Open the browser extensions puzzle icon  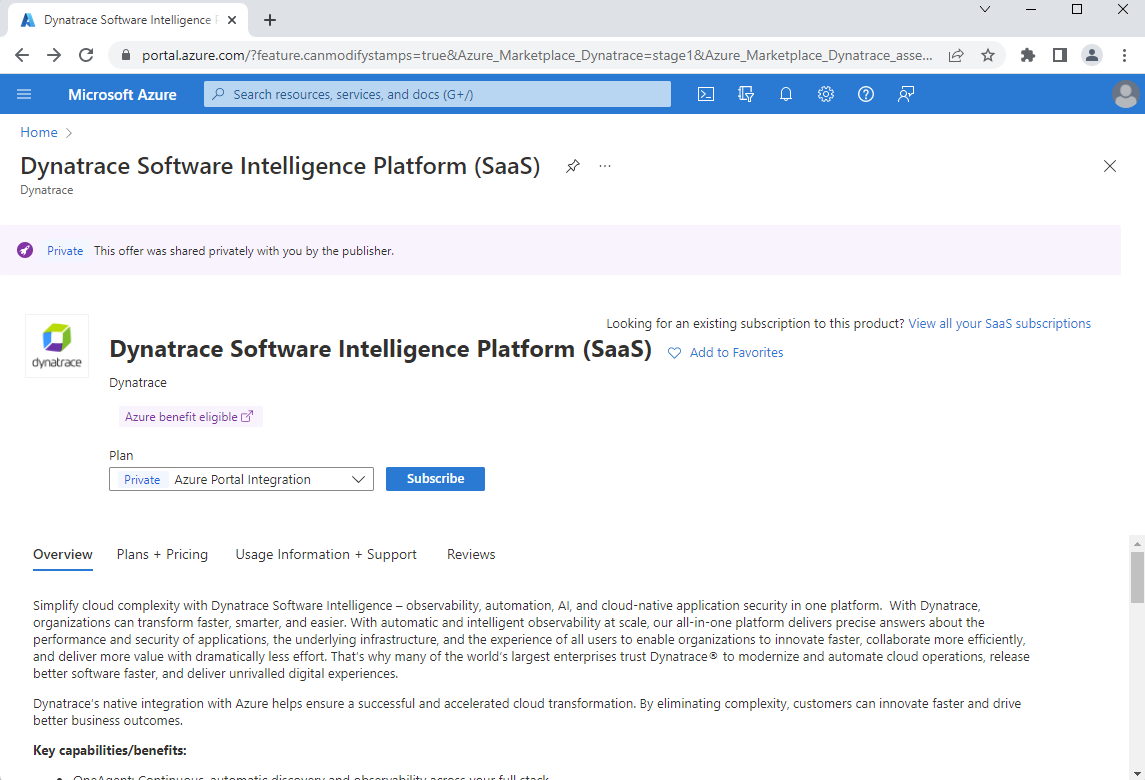tap(1027, 55)
